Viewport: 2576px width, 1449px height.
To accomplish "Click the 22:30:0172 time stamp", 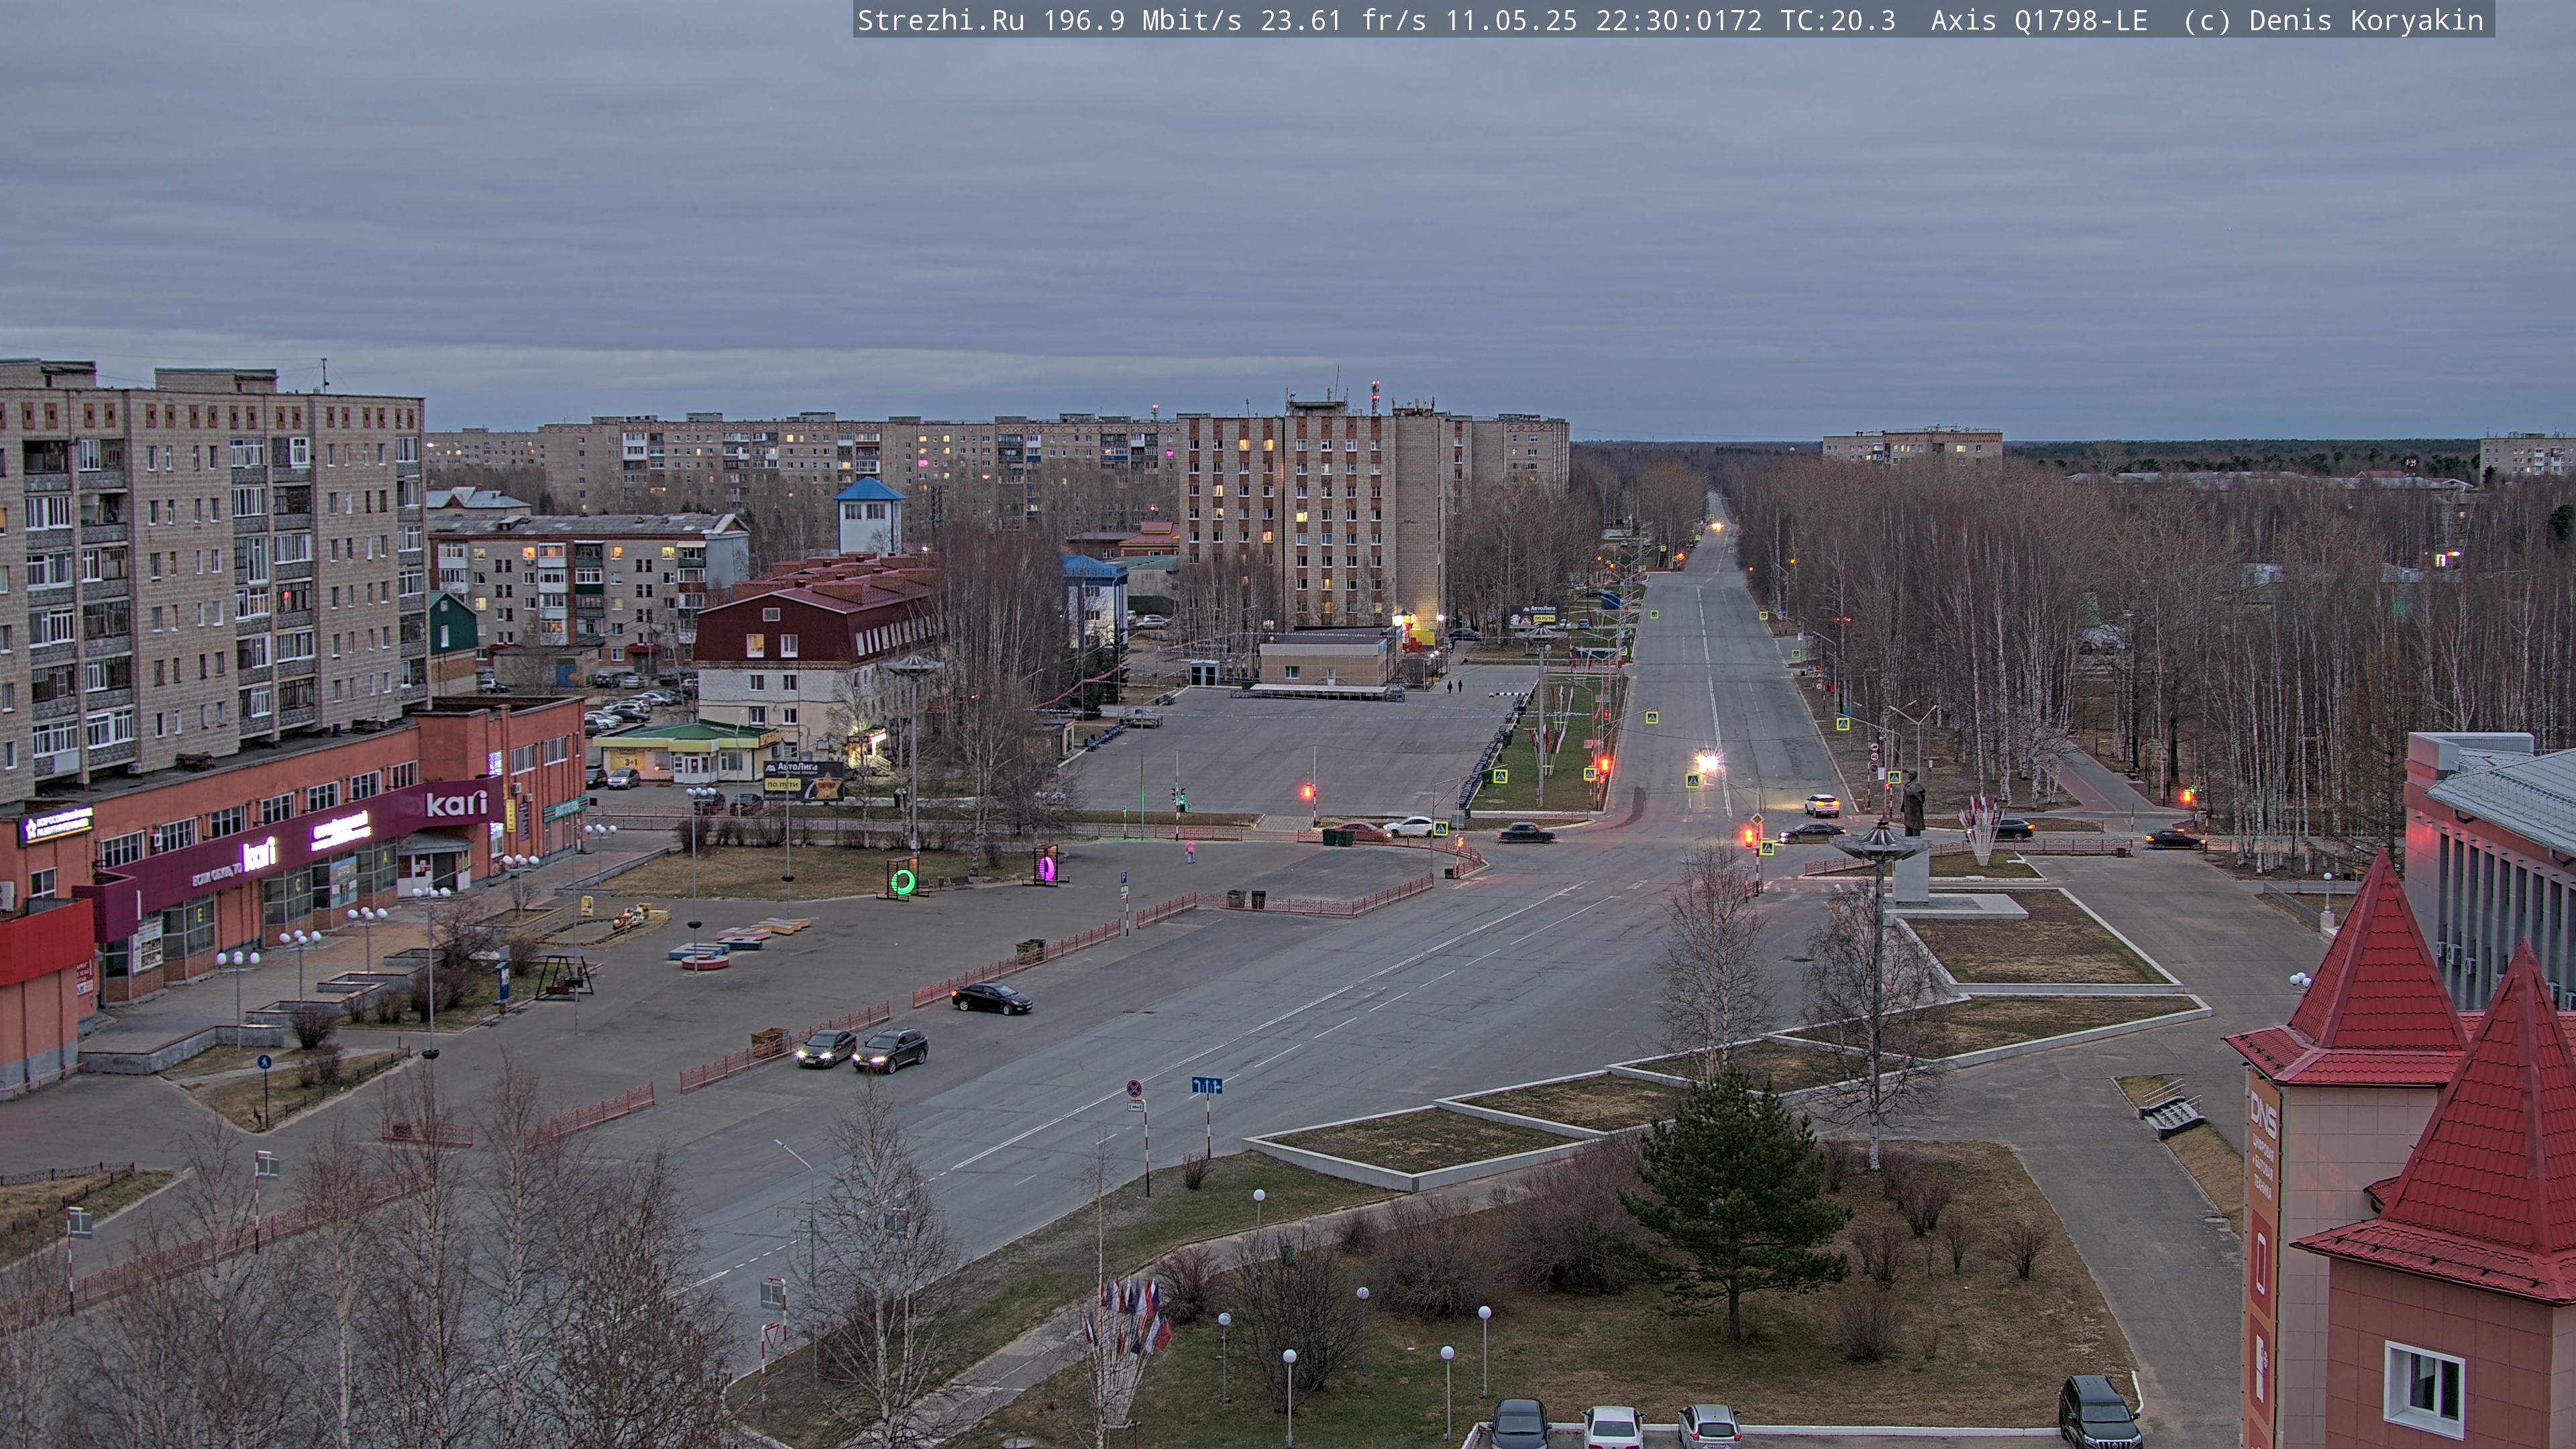I will click(1679, 21).
